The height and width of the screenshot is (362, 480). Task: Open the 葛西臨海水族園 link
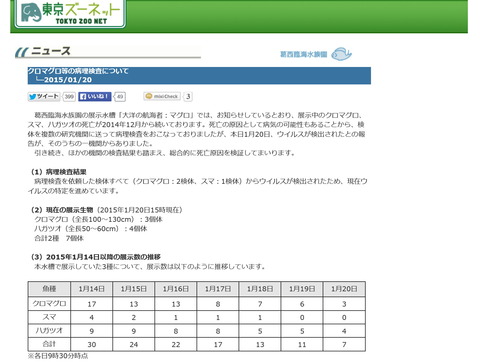303,54
